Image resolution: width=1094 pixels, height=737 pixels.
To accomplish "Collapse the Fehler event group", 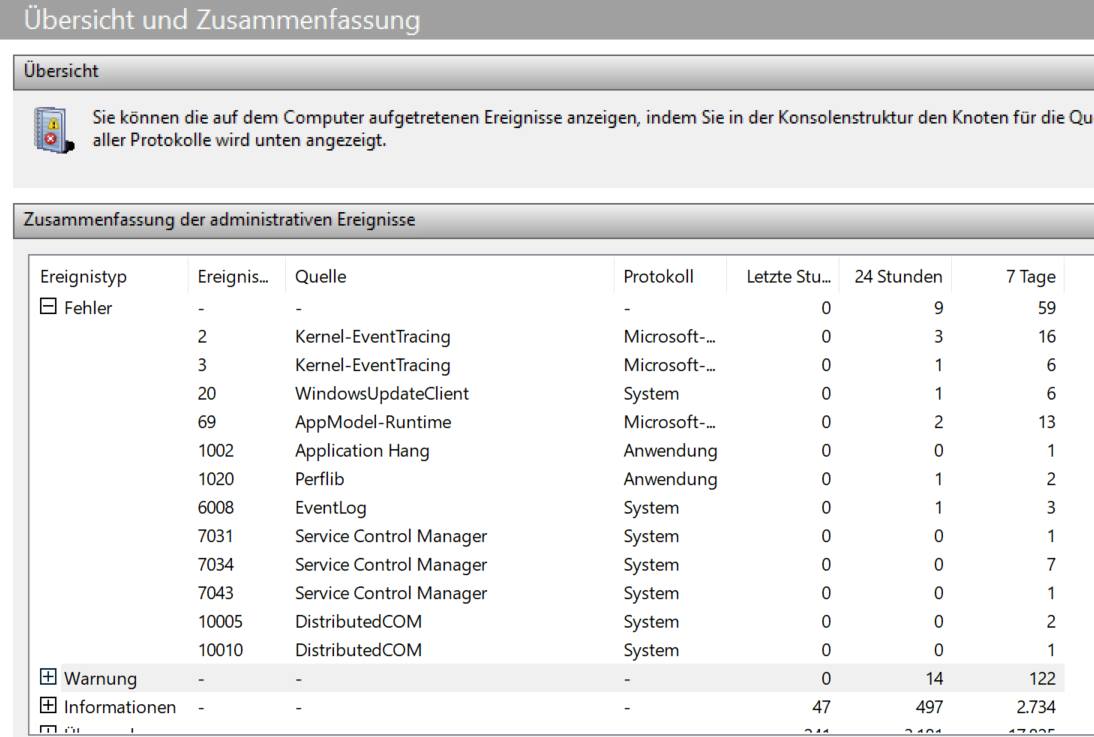I will click(x=48, y=308).
